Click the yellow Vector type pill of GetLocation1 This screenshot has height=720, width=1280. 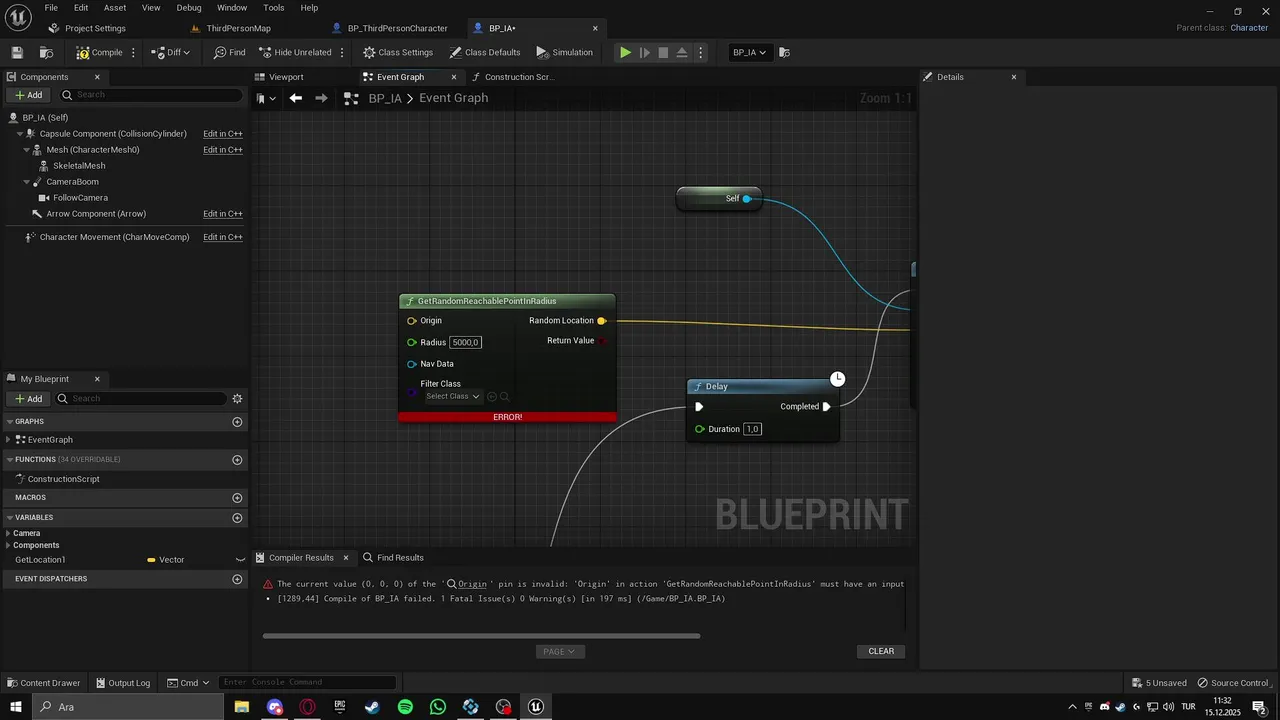click(151, 560)
